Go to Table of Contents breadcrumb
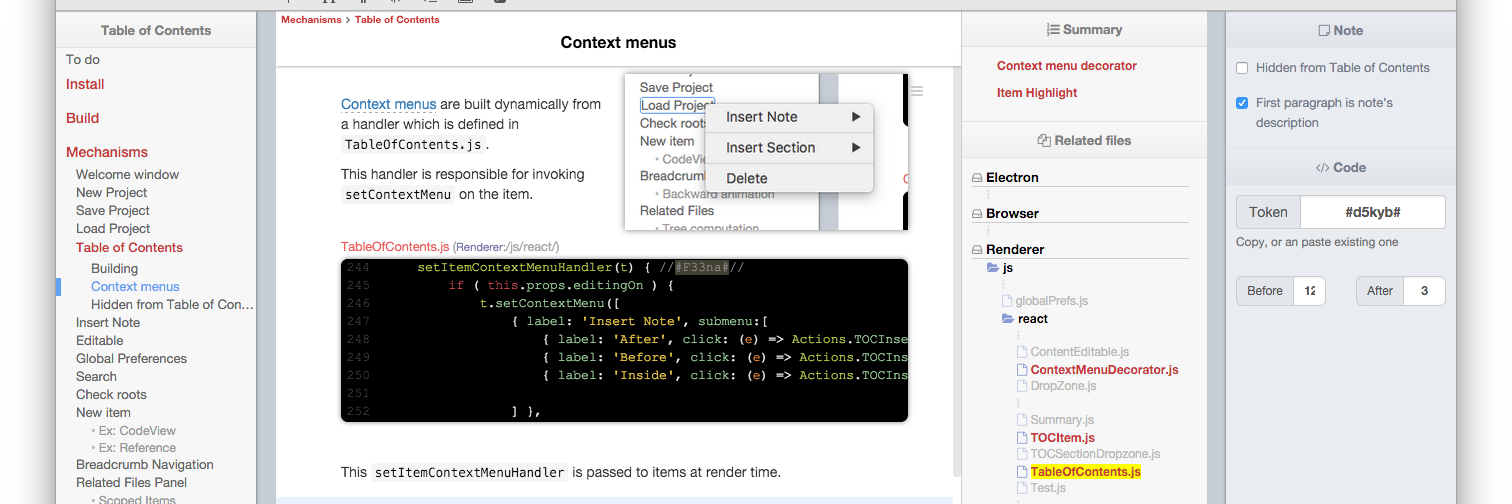 click(397, 20)
